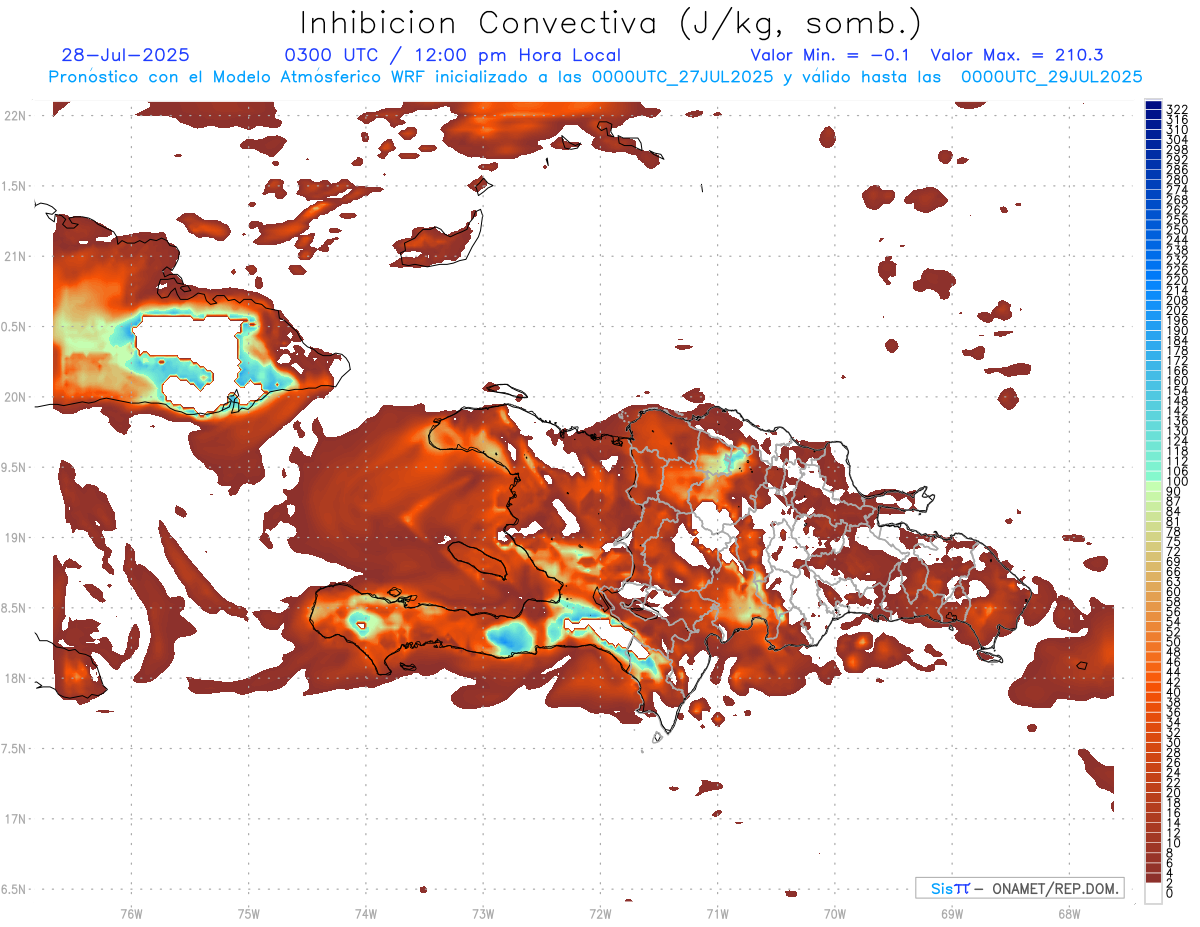Click the title 'Inhibicion Convectiva (J/kg, somb.)'
The height and width of the screenshot is (927, 1200).
611,23
